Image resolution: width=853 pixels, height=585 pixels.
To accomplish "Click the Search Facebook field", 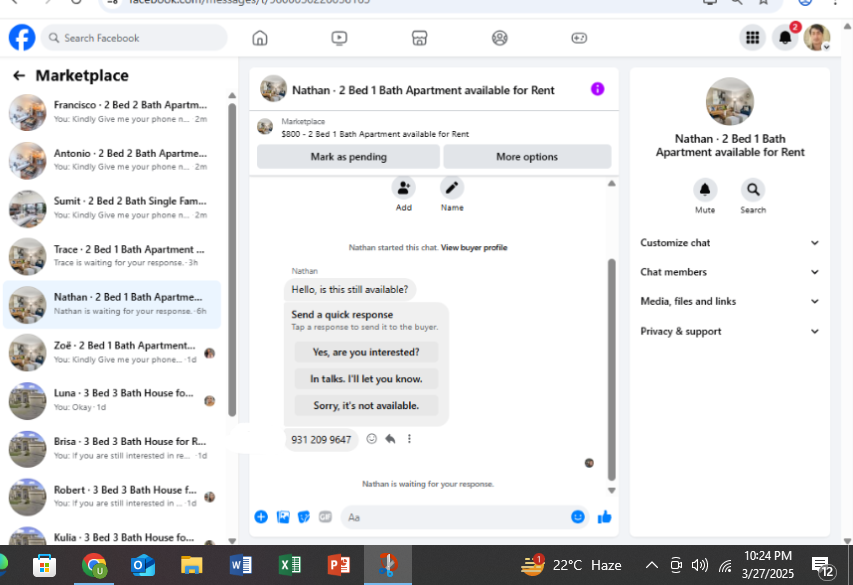I will 134,38.
